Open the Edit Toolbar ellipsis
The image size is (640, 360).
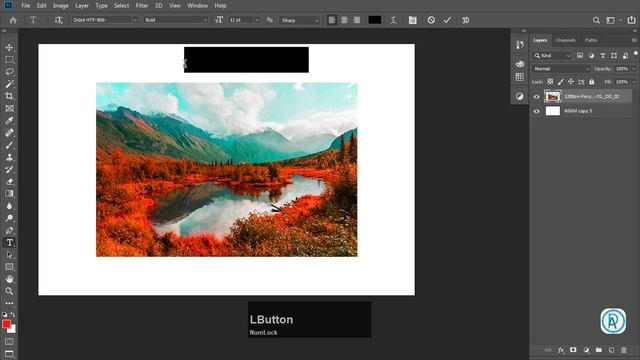pyautogui.click(x=9, y=303)
